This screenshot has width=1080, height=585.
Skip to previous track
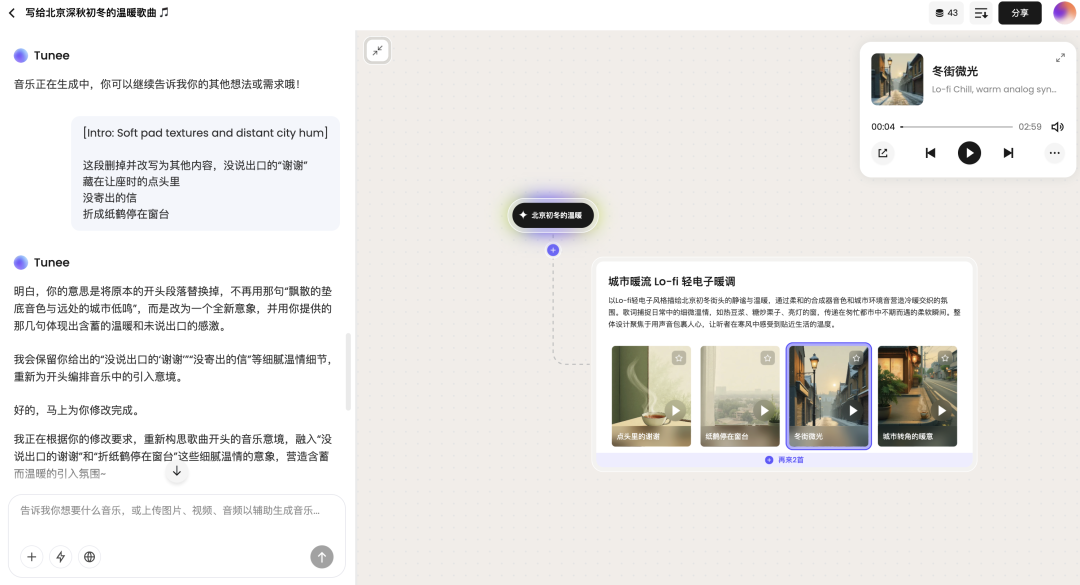(930, 153)
